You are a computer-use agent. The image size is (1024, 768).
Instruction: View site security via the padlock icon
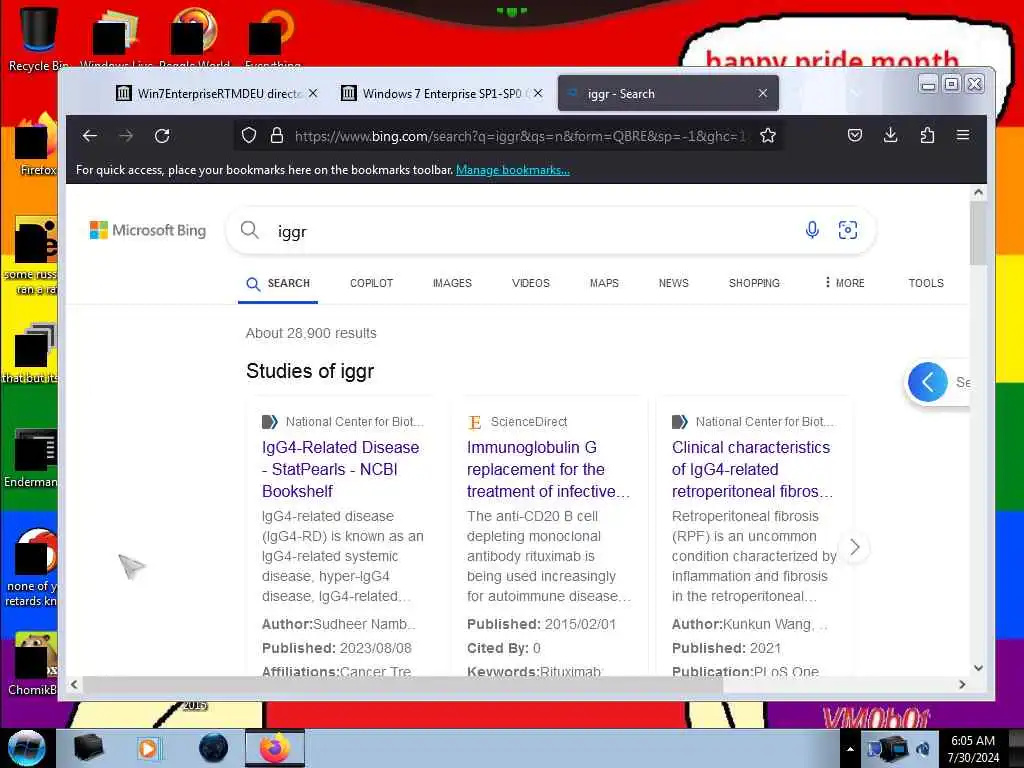pos(277,136)
